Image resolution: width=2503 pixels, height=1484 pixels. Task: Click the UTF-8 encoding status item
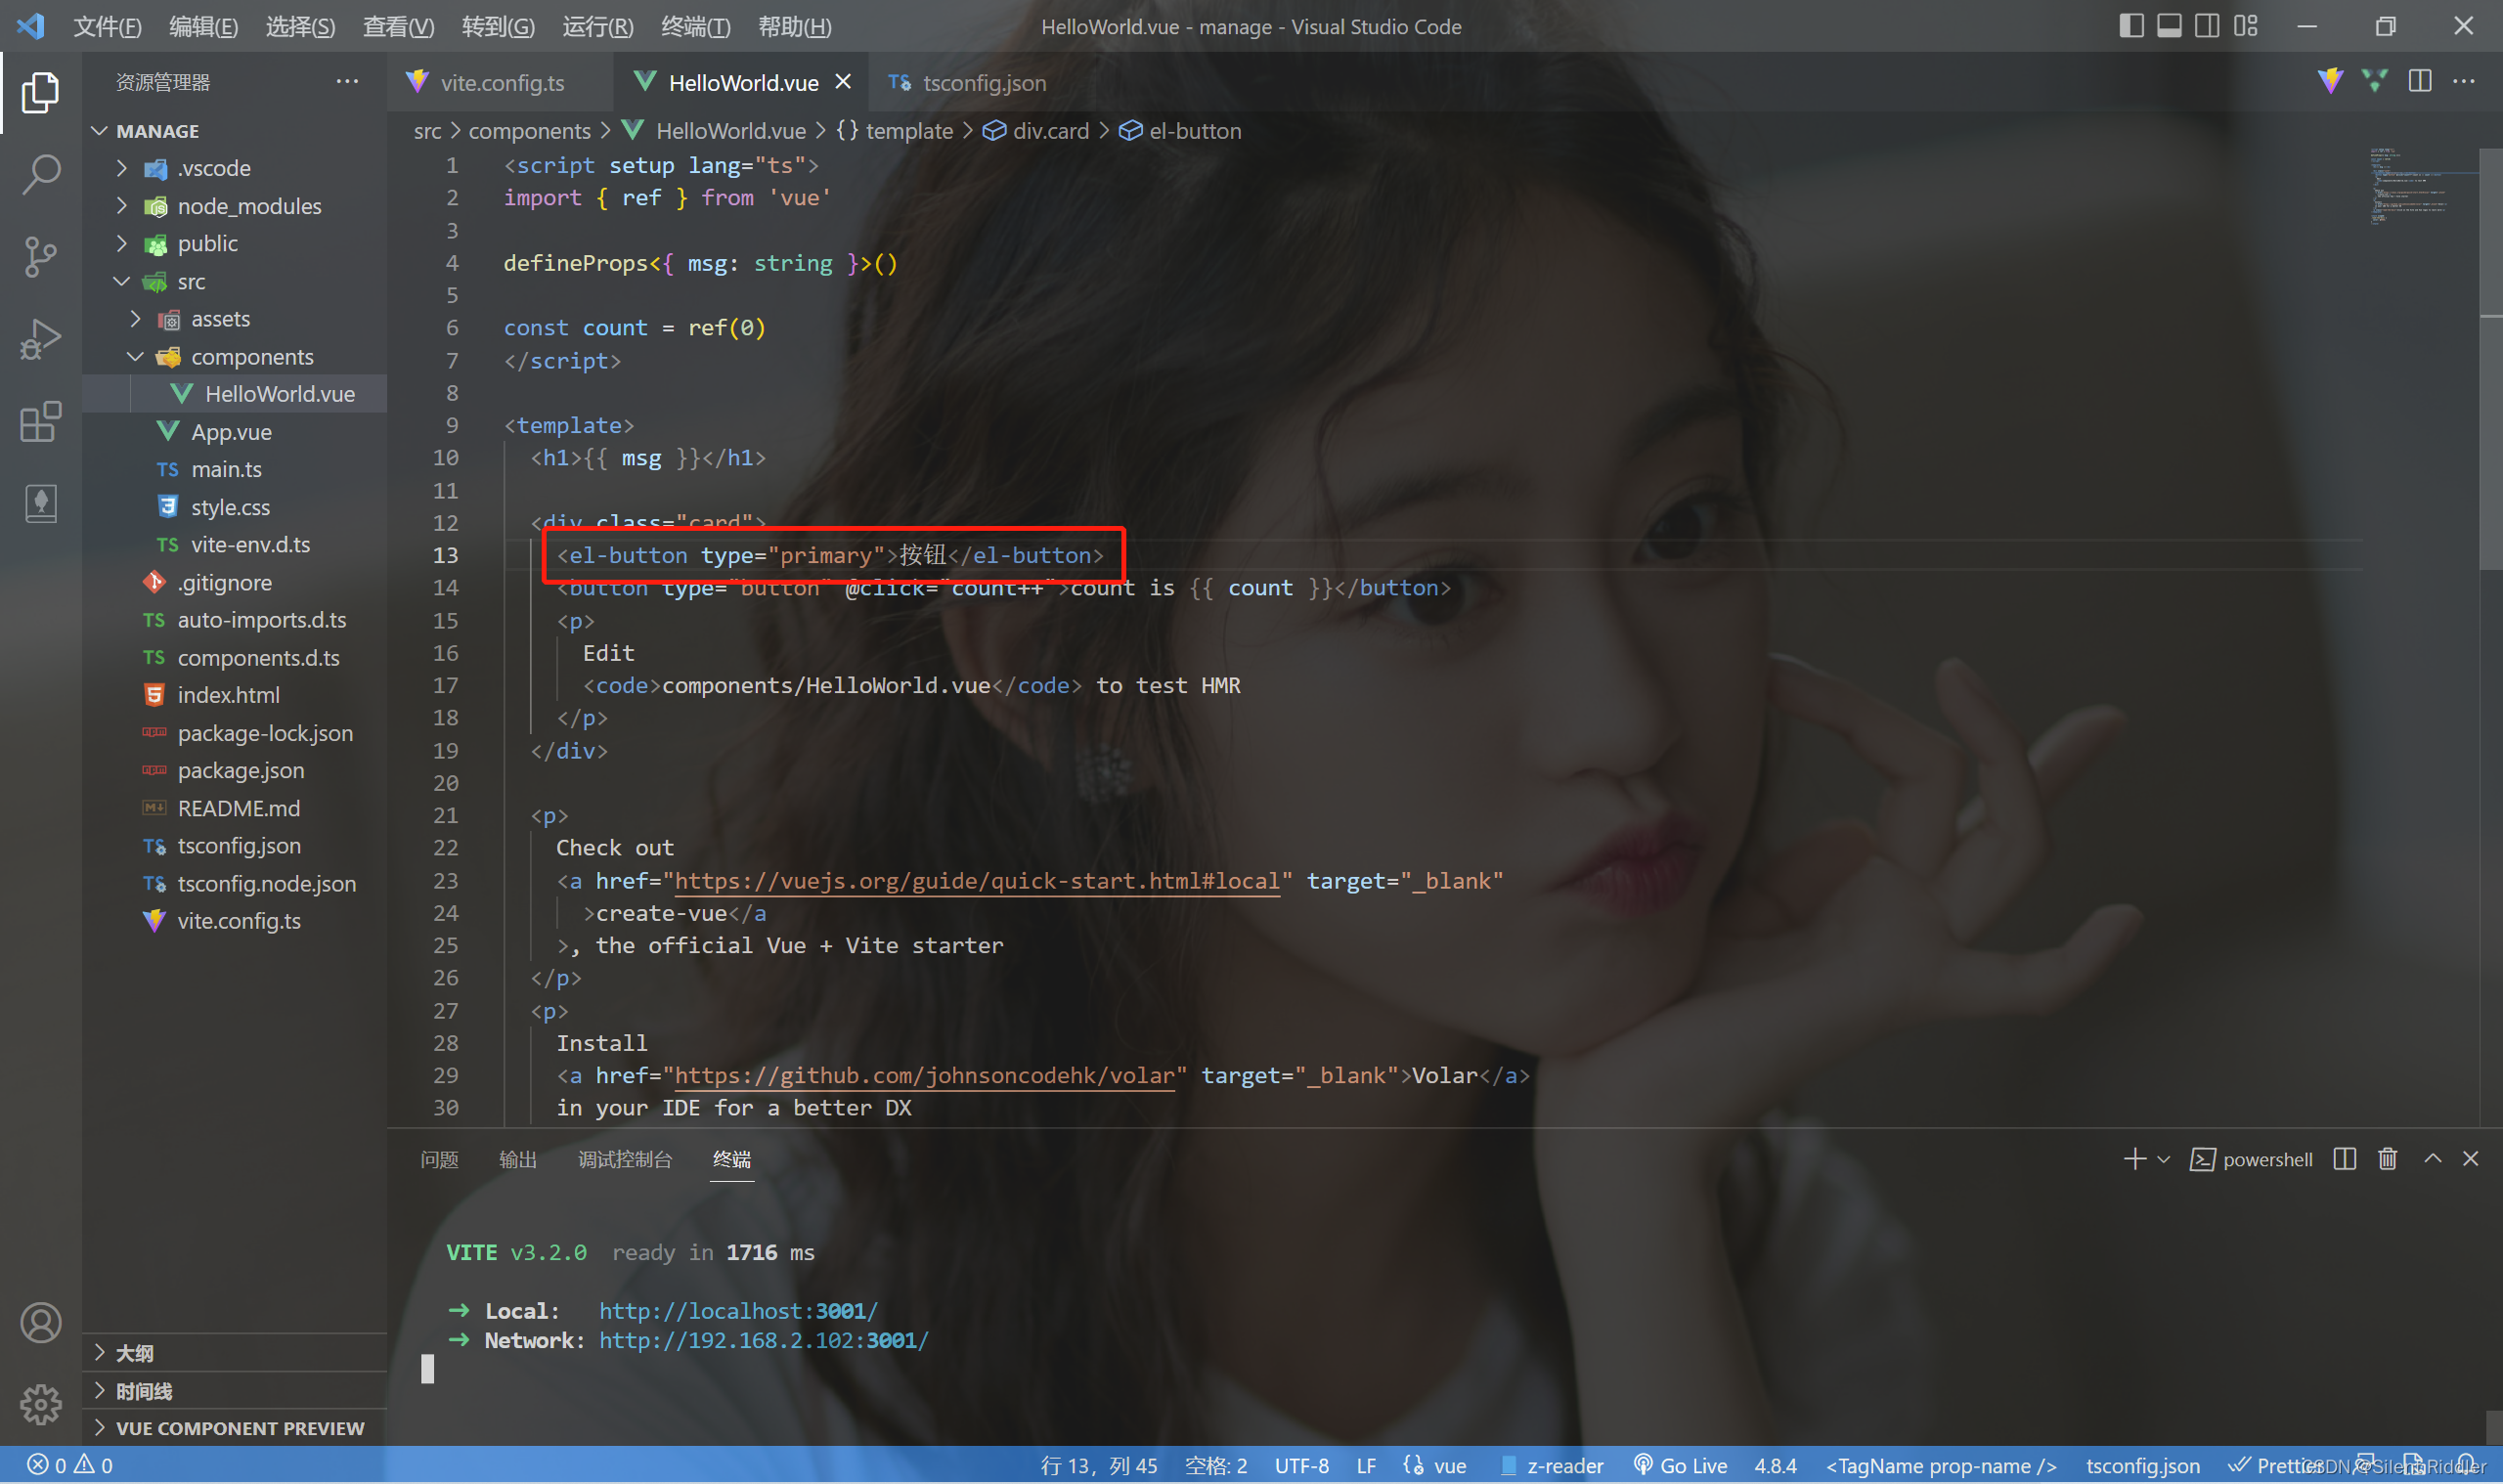click(x=1302, y=1466)
